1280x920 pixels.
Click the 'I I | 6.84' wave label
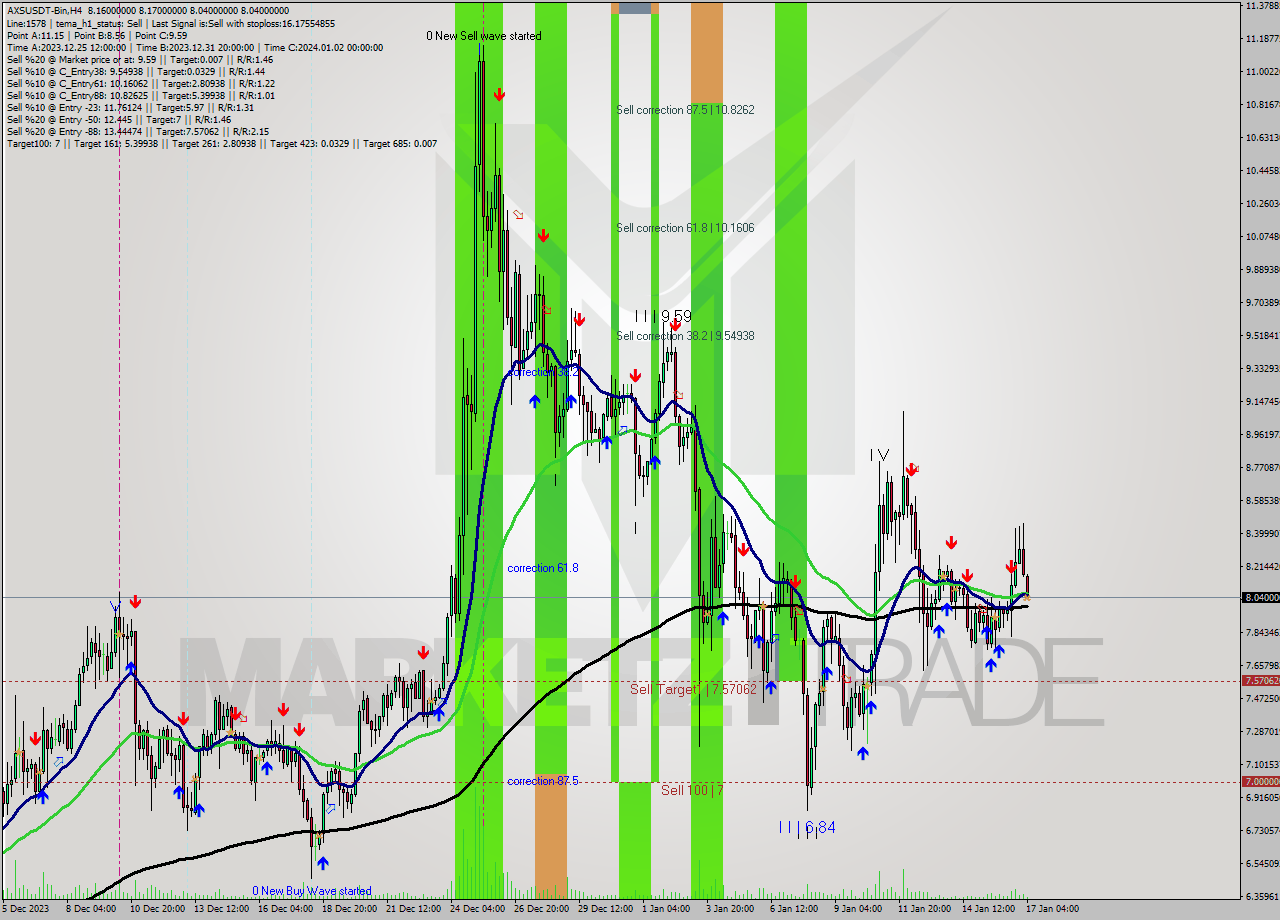[x=806, y=828]
